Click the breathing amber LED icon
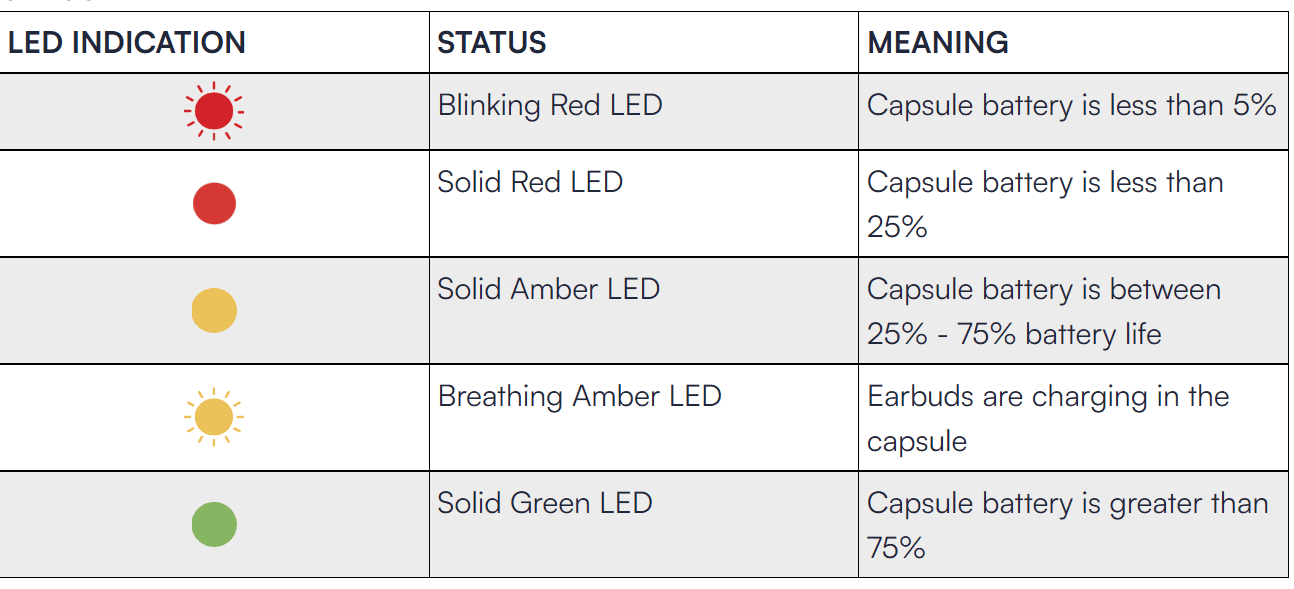 coord(214,417)
